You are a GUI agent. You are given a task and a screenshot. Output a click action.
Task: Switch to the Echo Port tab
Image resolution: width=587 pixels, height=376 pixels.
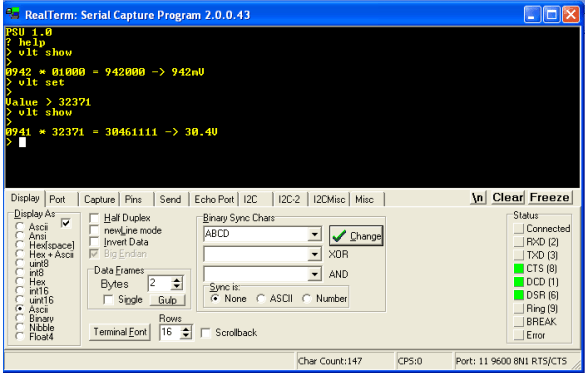coord(214,199)
